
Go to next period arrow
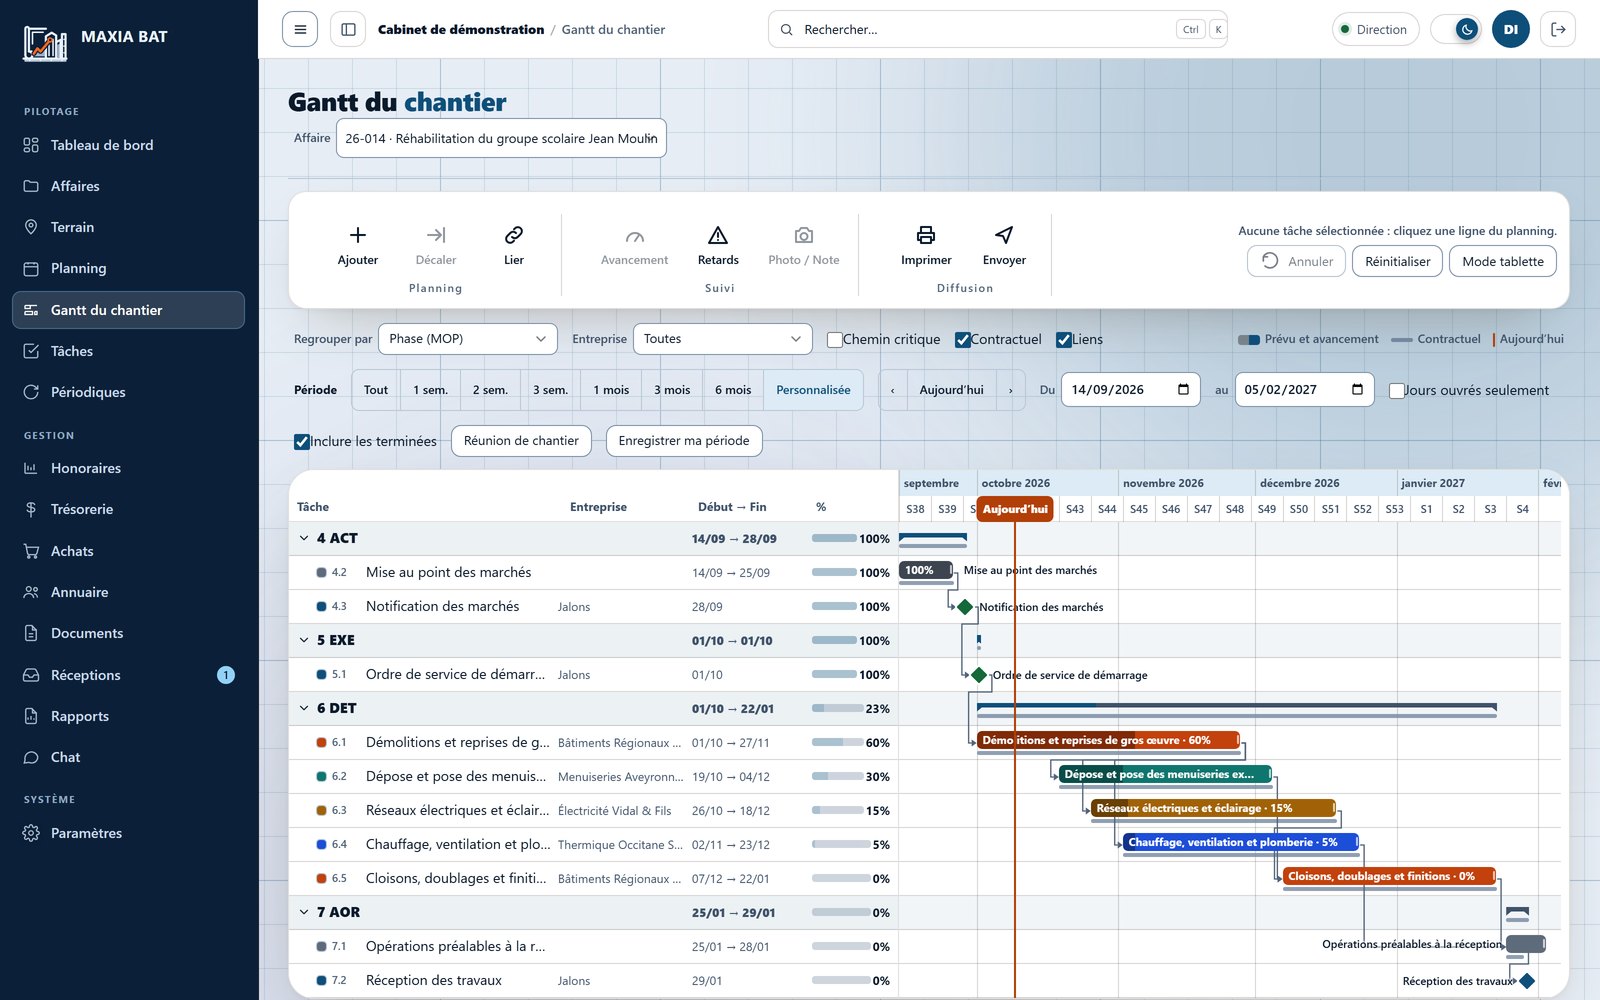(1011, 390)
